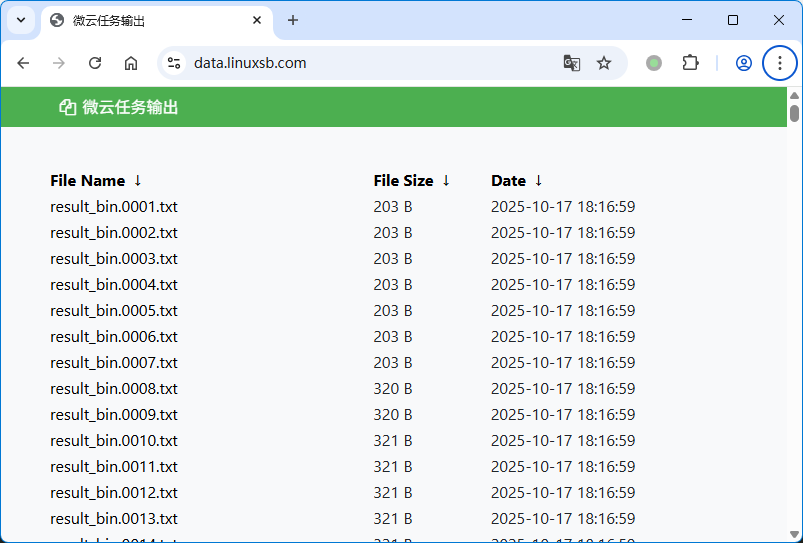Open the result_bin.0001.txt file
803x543 pixels.
pos(114,207)
